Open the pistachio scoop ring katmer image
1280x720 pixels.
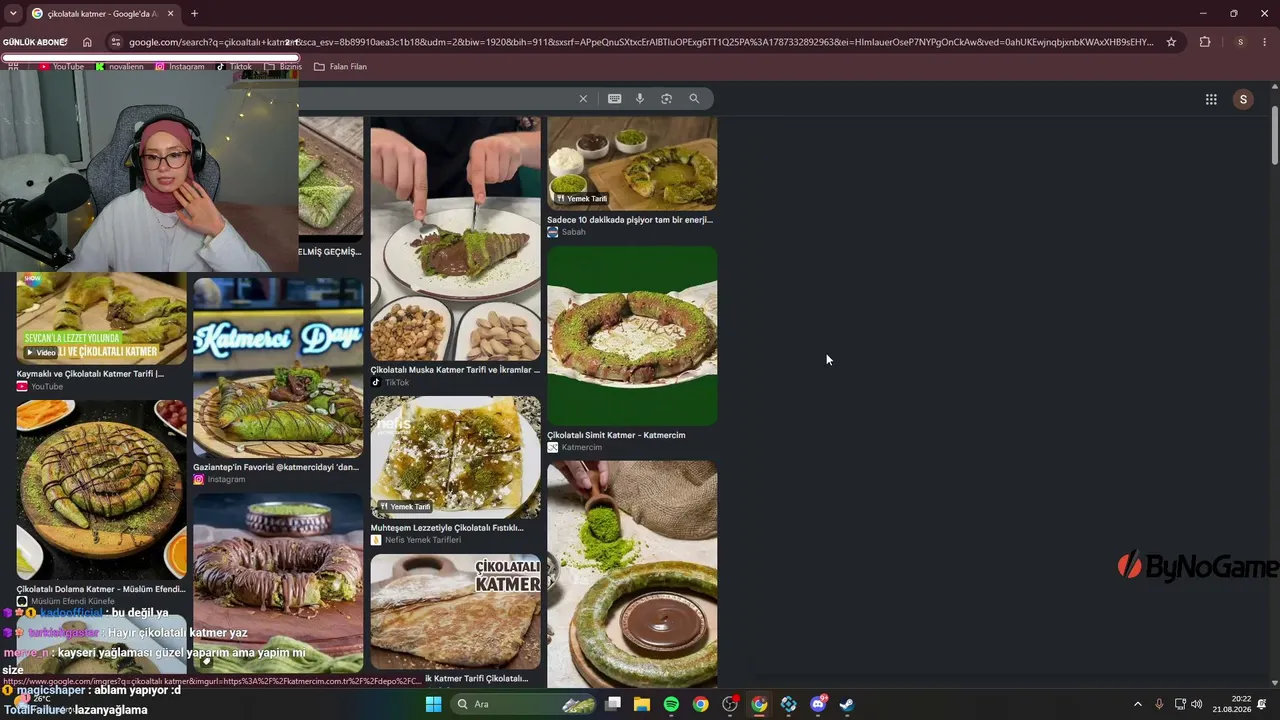tap(632, 574)
